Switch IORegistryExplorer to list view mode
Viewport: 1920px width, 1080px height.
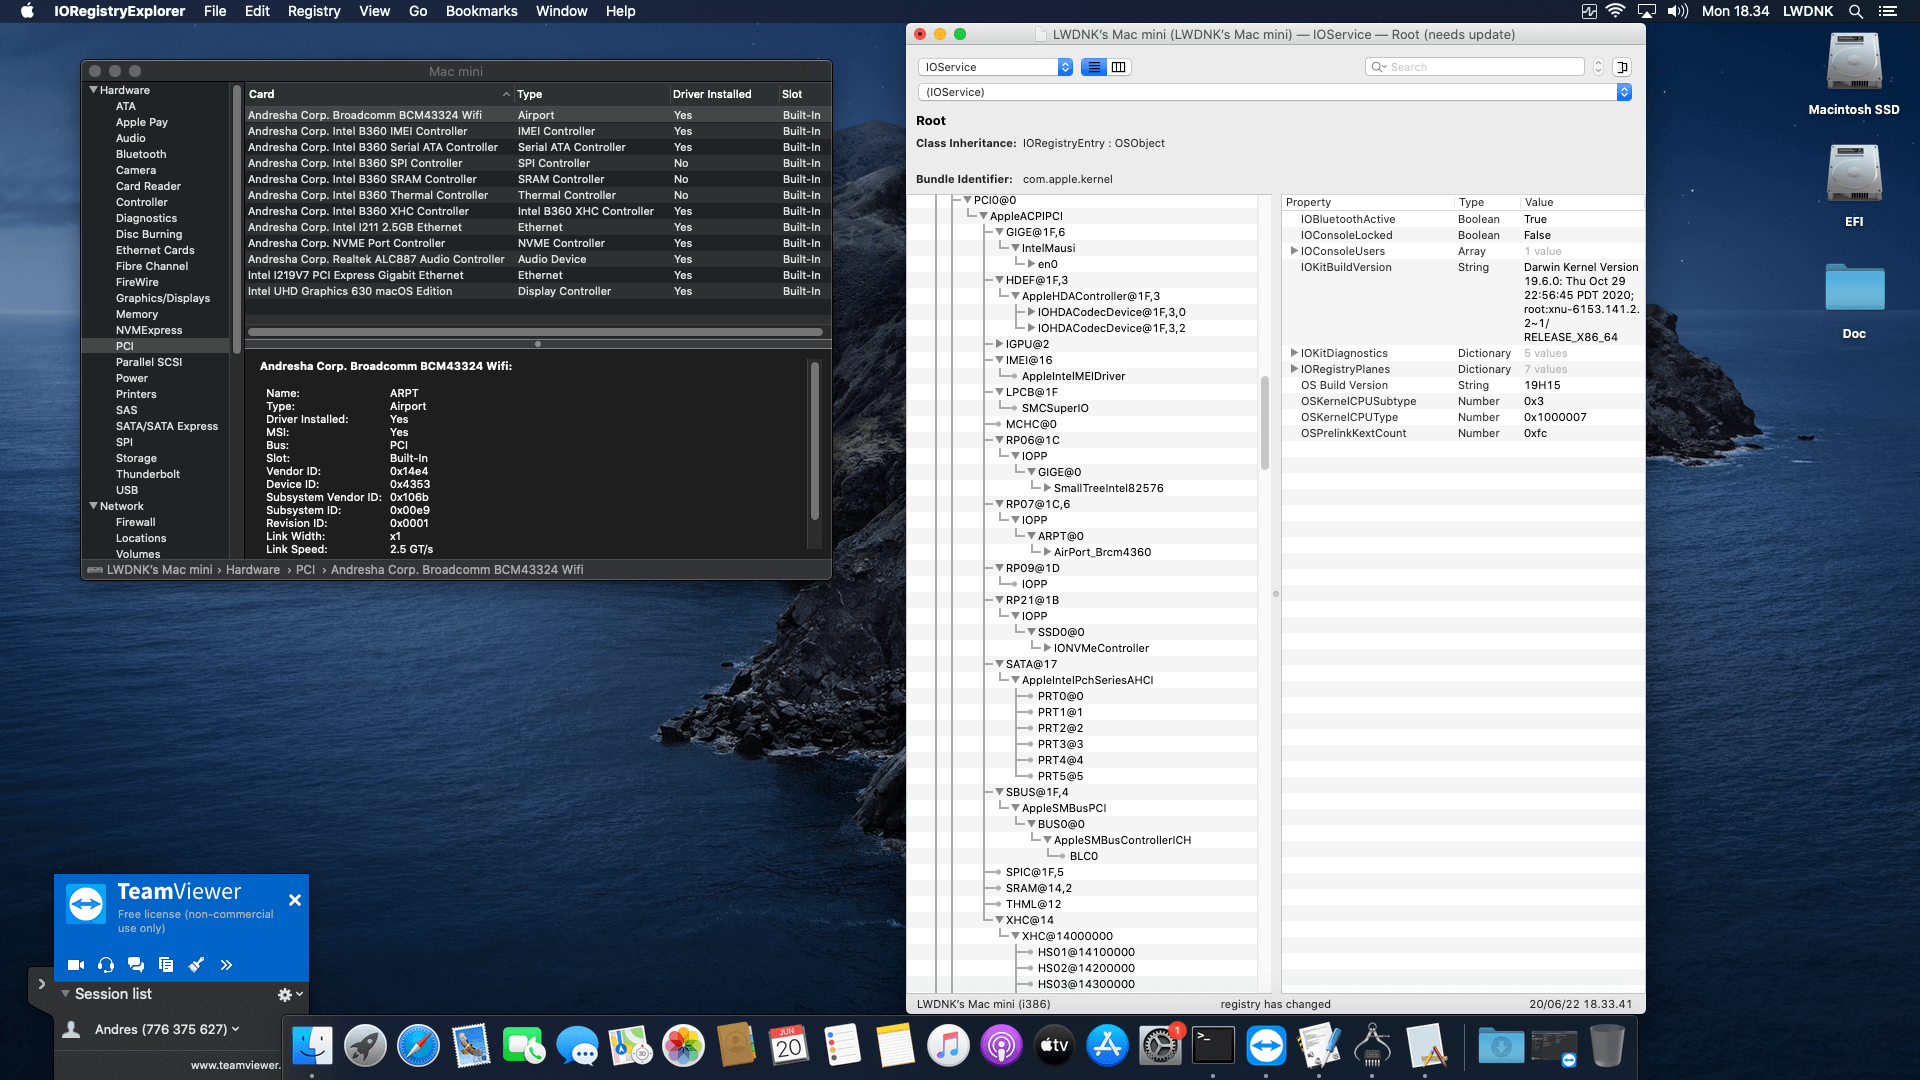pos(1094,67)
